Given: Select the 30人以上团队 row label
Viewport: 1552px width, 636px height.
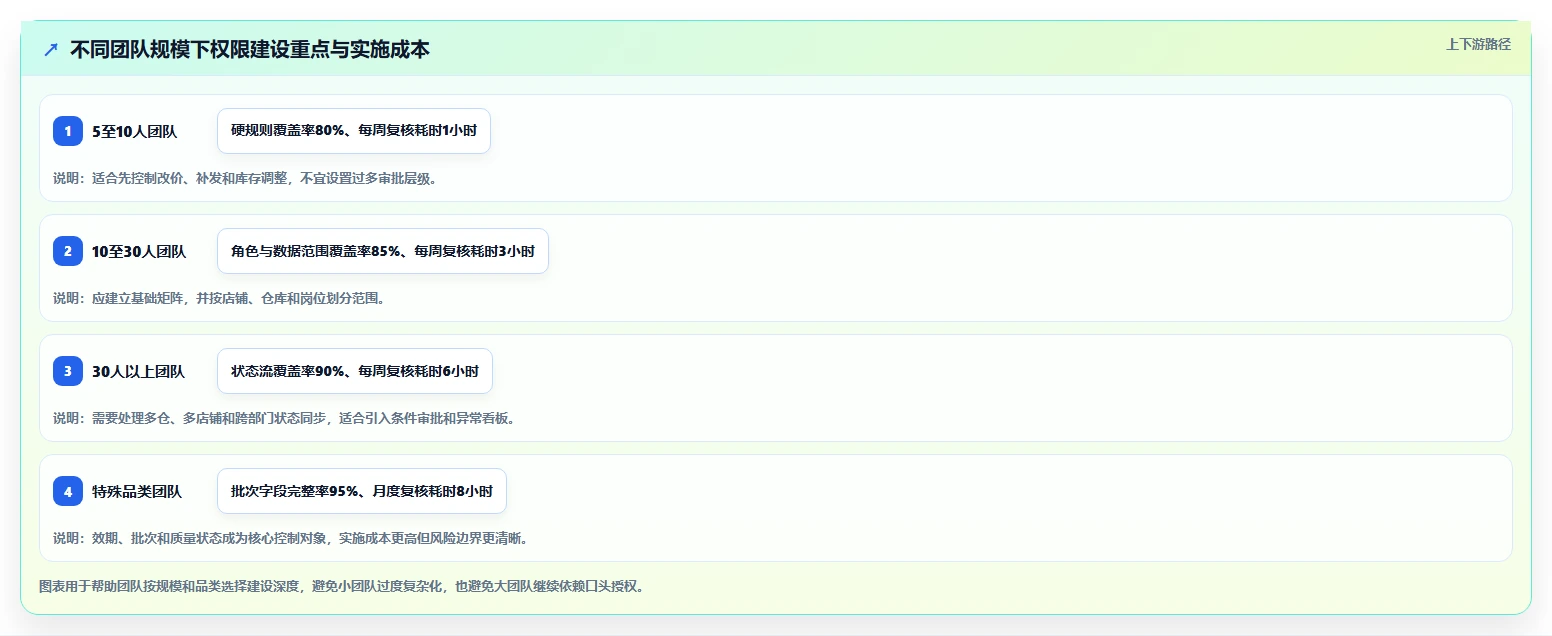Looking at the screenshot, I should (x=138, y=371).
